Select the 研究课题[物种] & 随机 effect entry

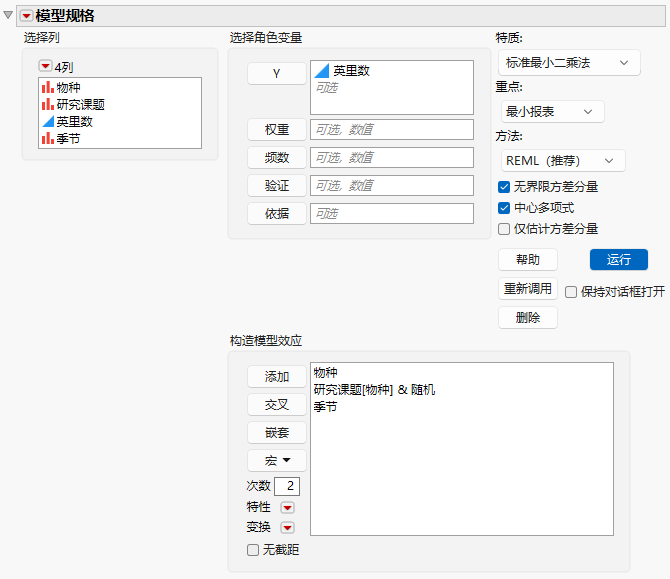pos(374,390)
